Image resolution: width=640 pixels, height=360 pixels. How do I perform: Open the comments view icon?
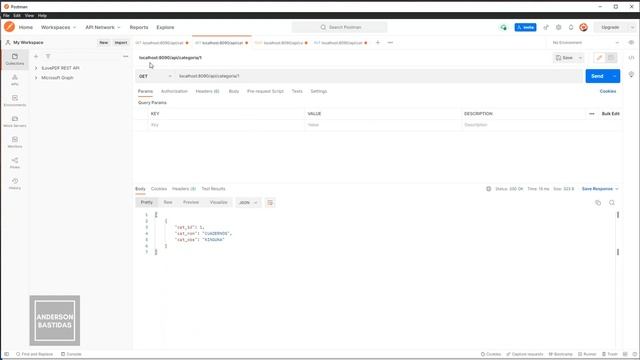(x=611, y=58)
